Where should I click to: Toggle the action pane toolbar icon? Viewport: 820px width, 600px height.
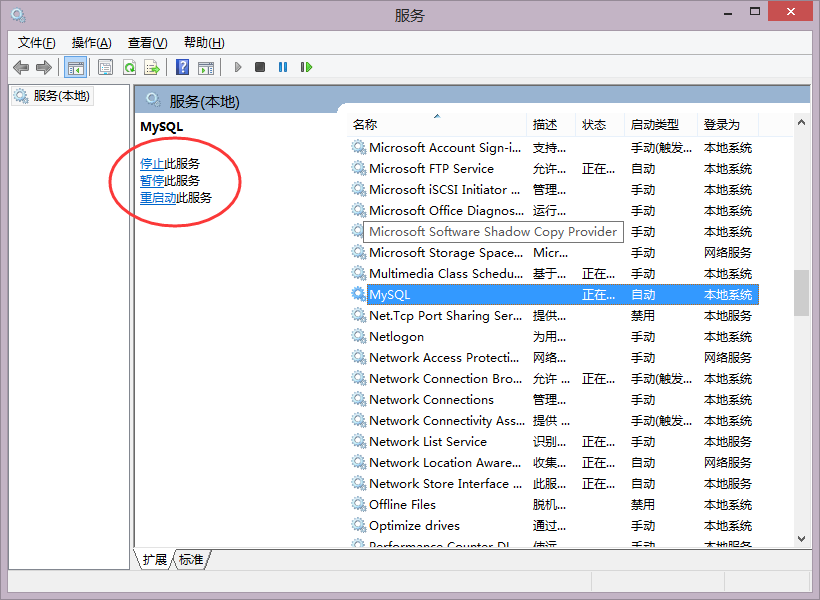[206, 67]
